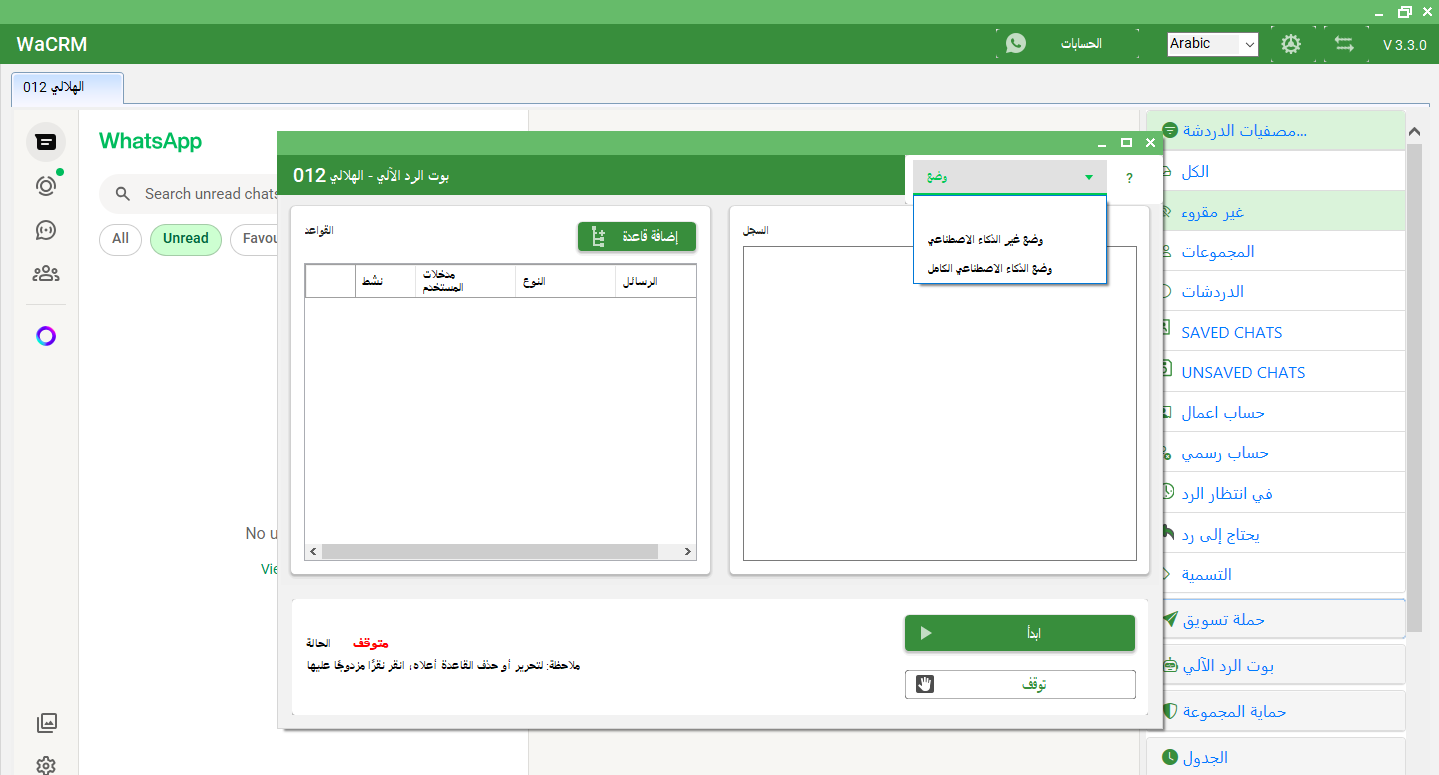Open Communities icon in left sidebar
The height and width of the screenshot is (775, 1439).
46,274
